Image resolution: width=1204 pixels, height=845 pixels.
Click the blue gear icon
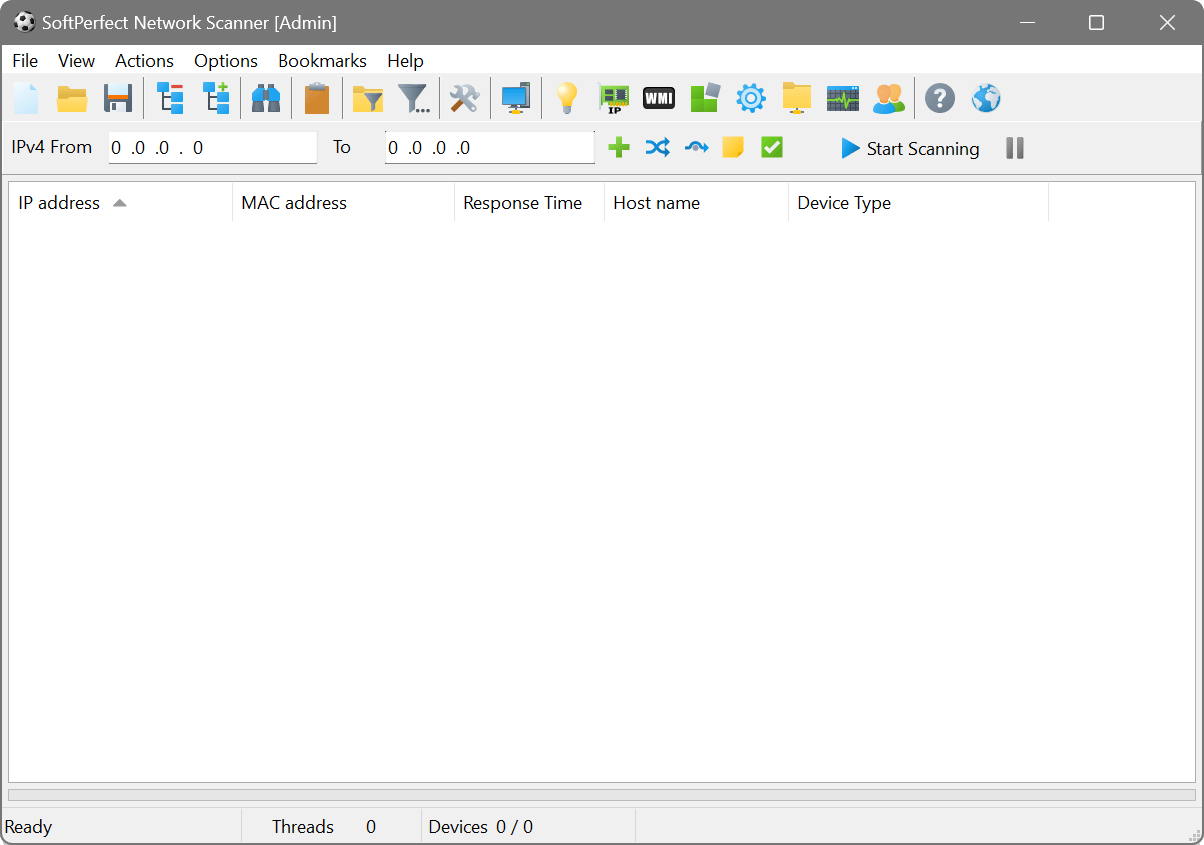click(751, 98)
